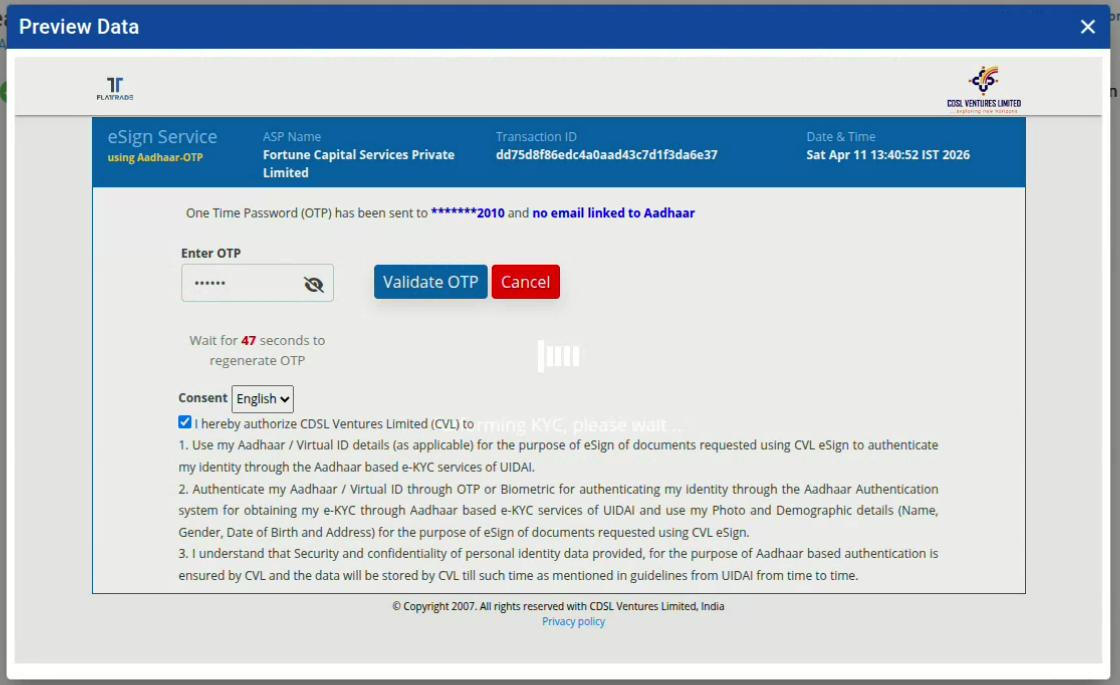The width and height of the screenshot is (1120, 685).
Task: Show the hidden OTP with eye icon
Action: click(314, 284)
